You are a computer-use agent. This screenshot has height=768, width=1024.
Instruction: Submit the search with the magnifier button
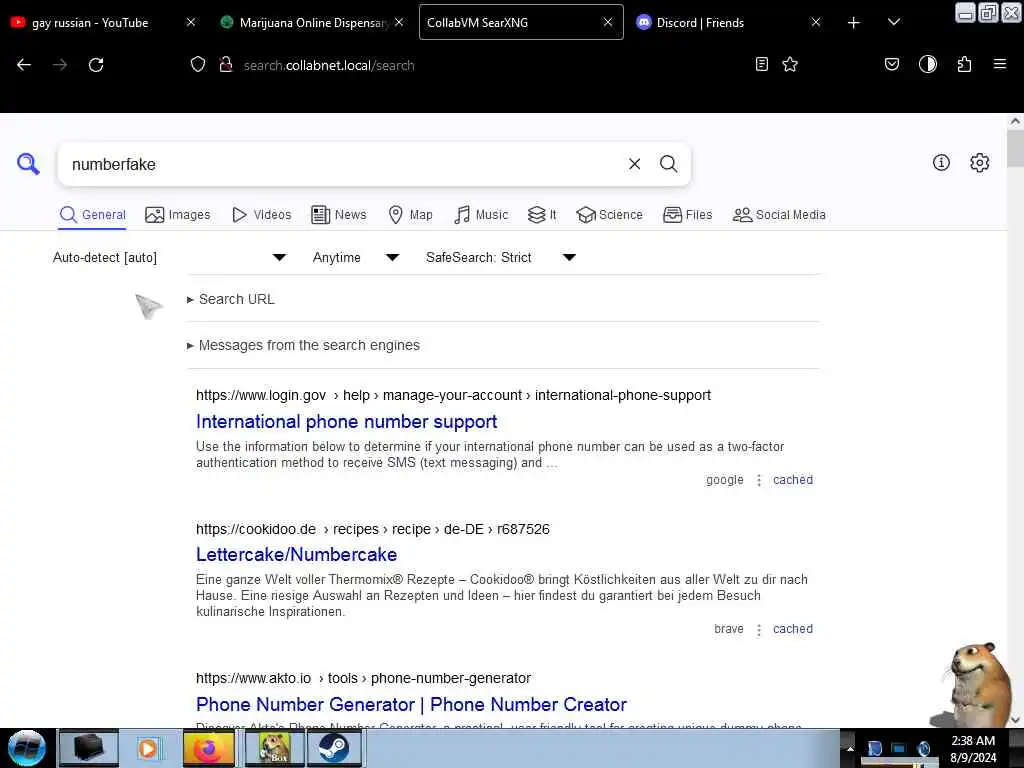coord(668,164)
